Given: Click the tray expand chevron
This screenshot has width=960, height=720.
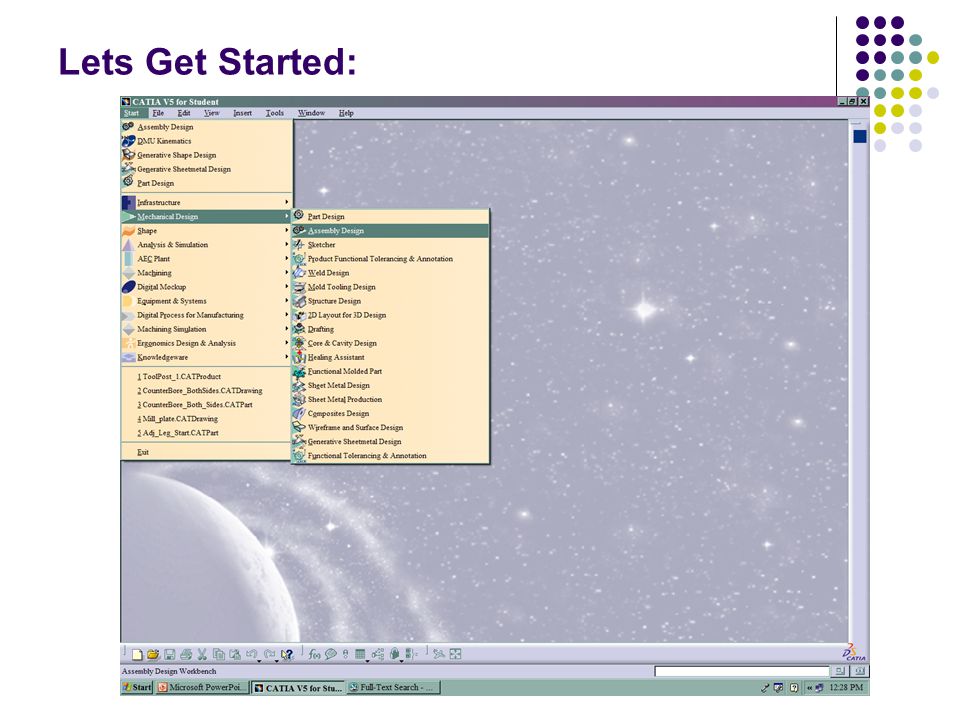Looking at the screenshot, I should (x=809, y=688).
